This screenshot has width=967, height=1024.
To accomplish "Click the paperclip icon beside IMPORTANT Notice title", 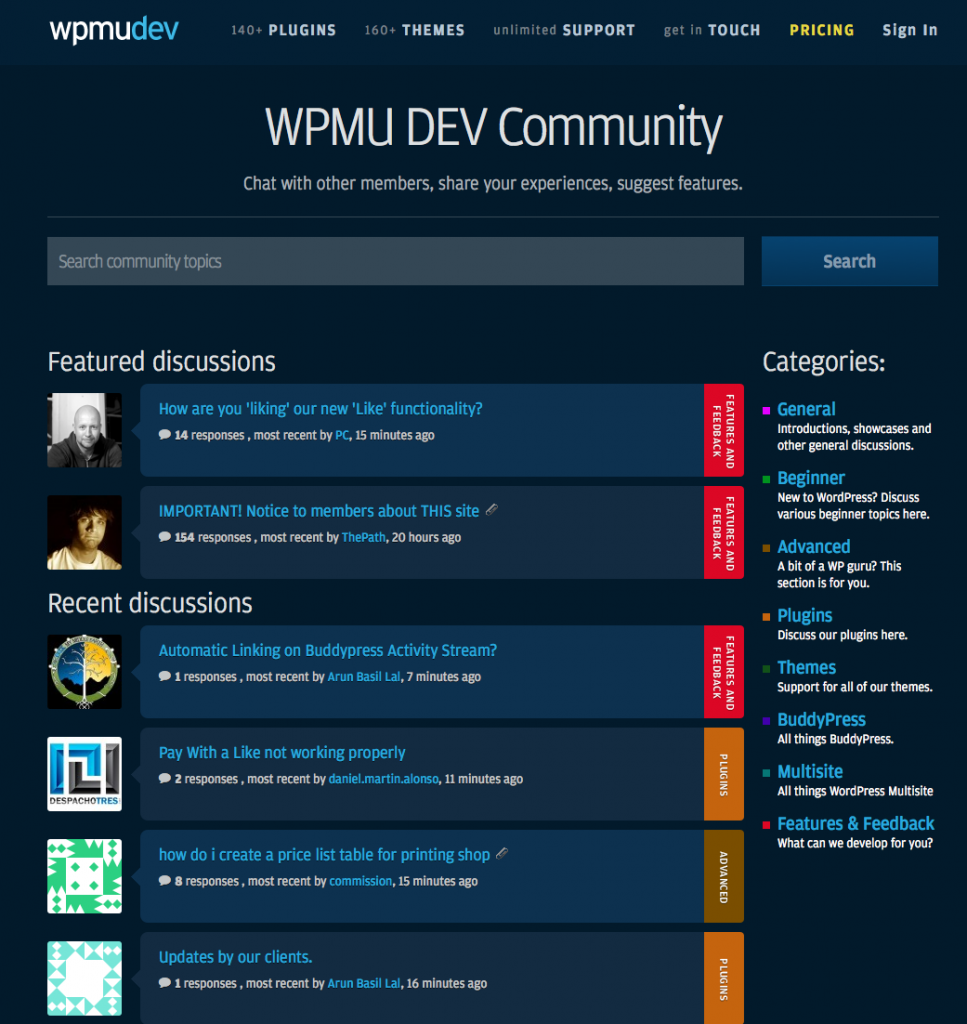I will click(x=492, y=509).
